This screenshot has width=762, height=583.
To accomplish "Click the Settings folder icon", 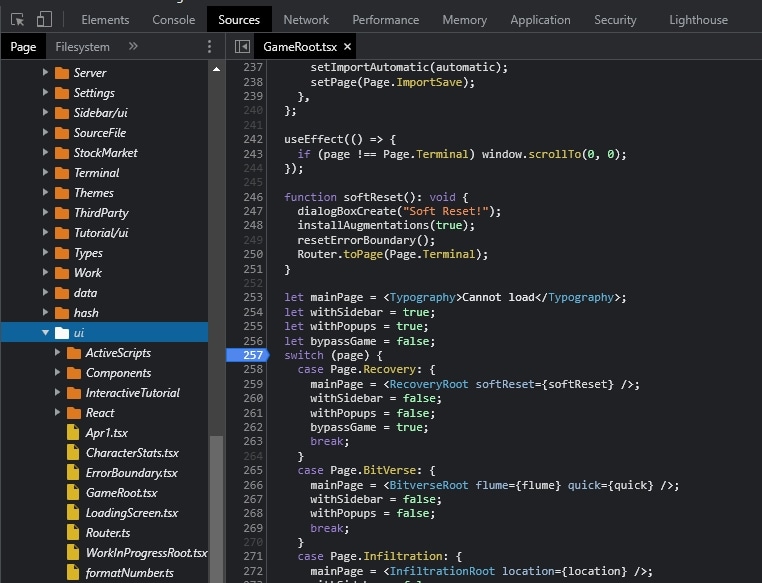I will click(x=62, y=93).
